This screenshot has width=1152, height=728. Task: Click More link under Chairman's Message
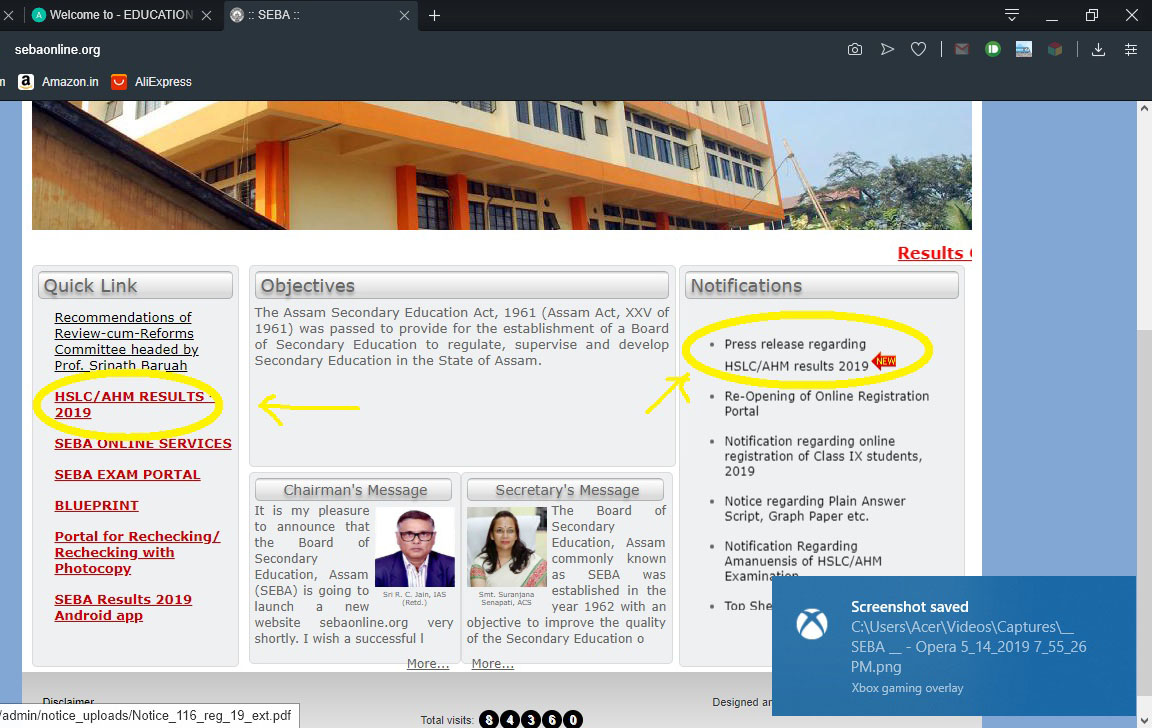428,663
